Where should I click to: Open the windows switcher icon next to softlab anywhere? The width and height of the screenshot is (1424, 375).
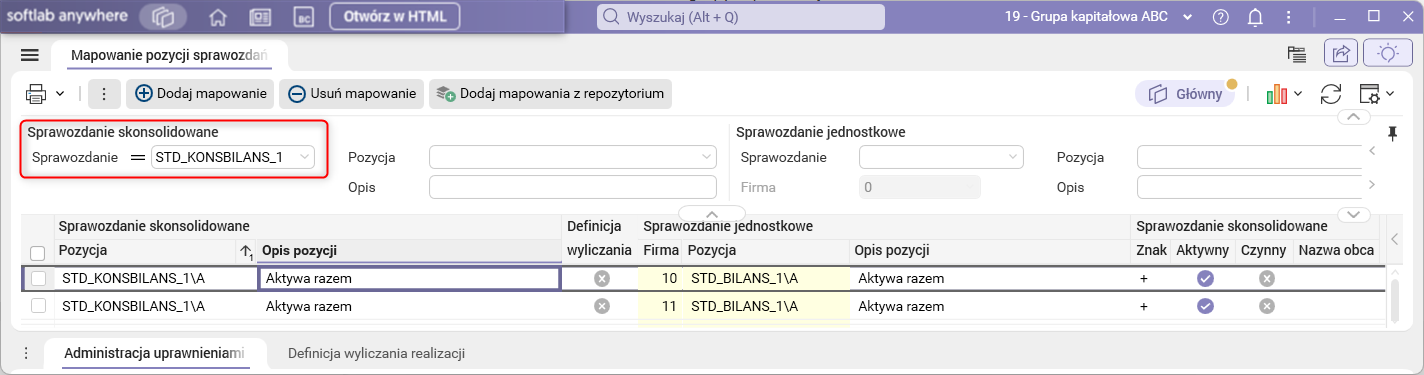point(164,17)
